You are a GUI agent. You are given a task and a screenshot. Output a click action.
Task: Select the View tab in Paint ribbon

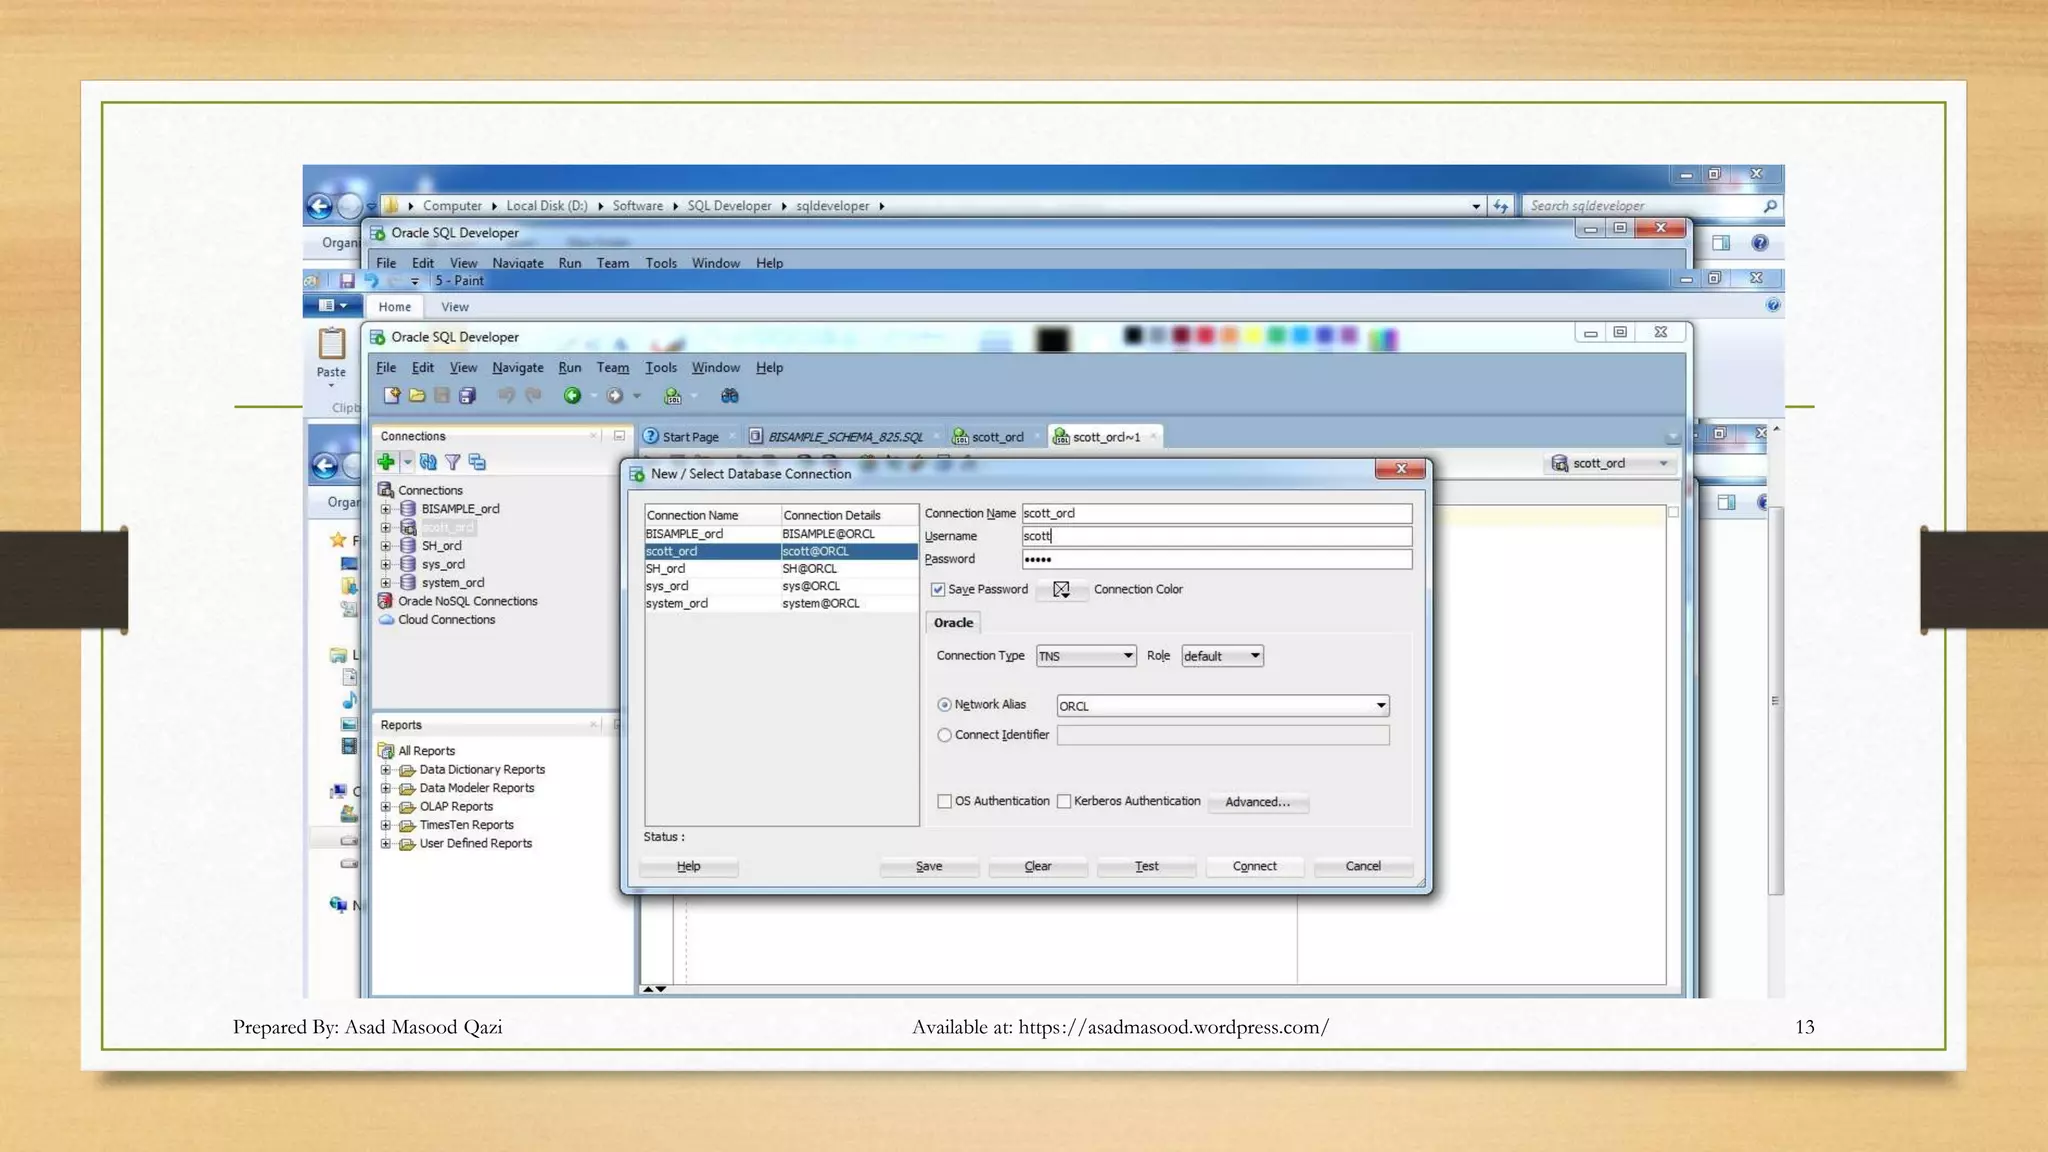(455, 307)
